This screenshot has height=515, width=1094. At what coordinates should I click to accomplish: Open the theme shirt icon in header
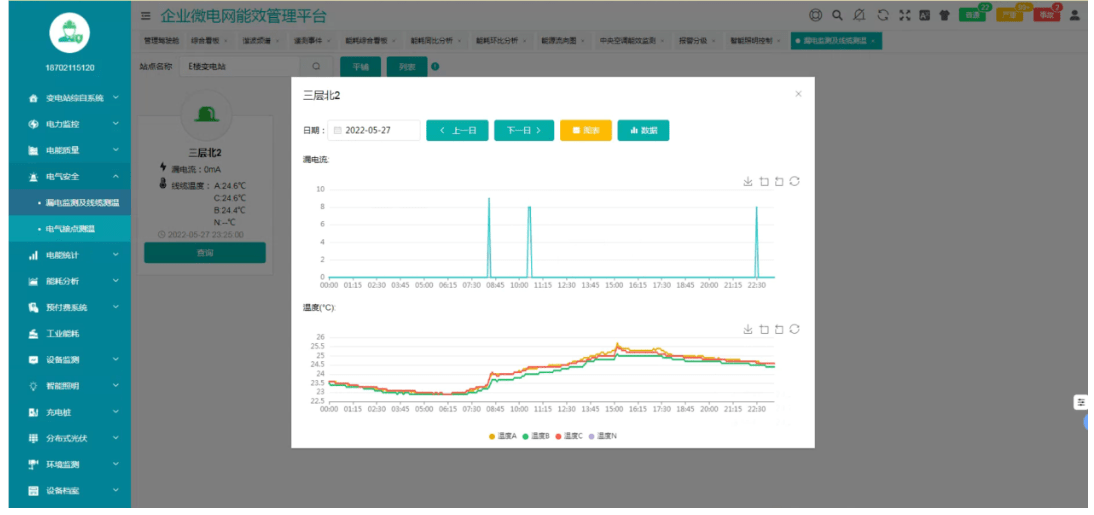(945, 15)
